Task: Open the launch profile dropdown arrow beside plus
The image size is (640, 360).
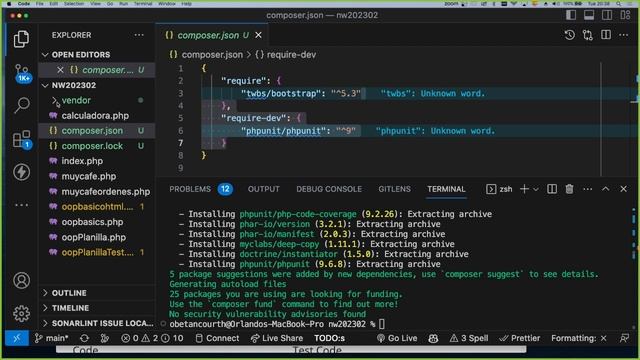Action: 536,189
